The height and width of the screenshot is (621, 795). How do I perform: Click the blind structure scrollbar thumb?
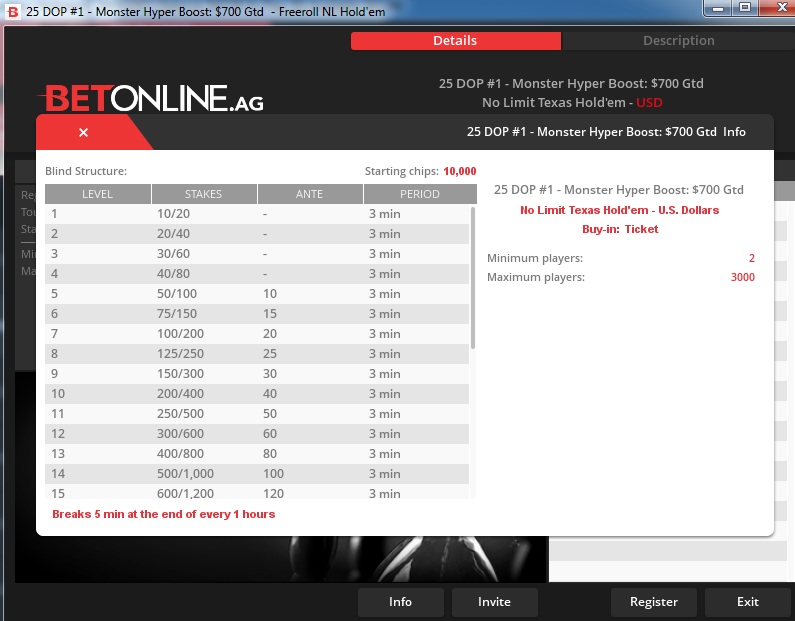pos(473,278)
